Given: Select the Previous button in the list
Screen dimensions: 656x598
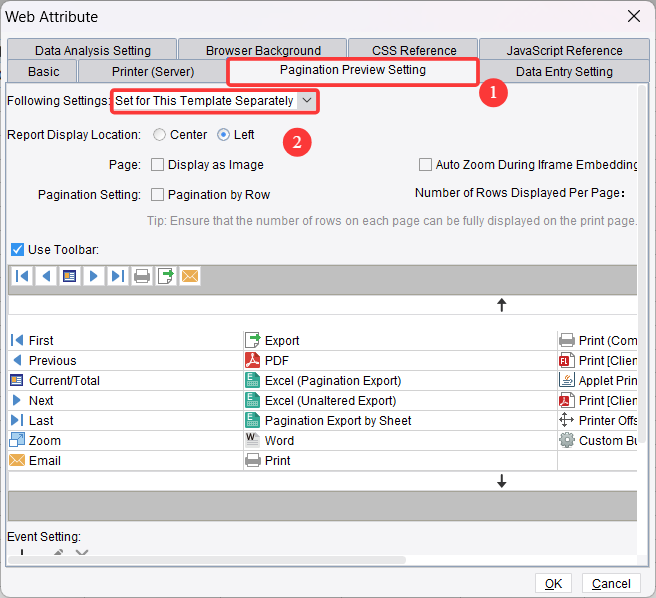Looking at the screenshot, I should [x=125, y=360].
